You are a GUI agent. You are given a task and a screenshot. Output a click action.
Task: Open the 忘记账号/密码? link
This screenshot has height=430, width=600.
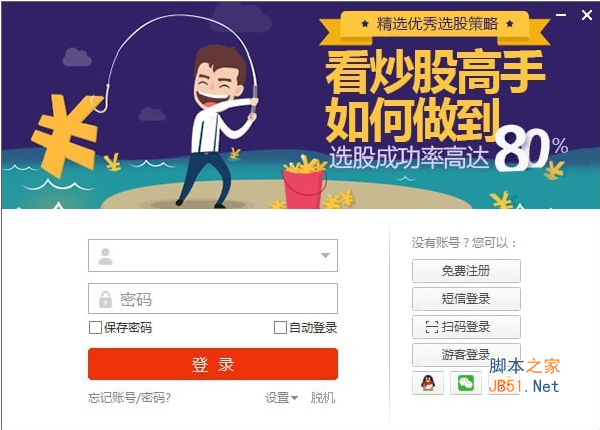129,398
